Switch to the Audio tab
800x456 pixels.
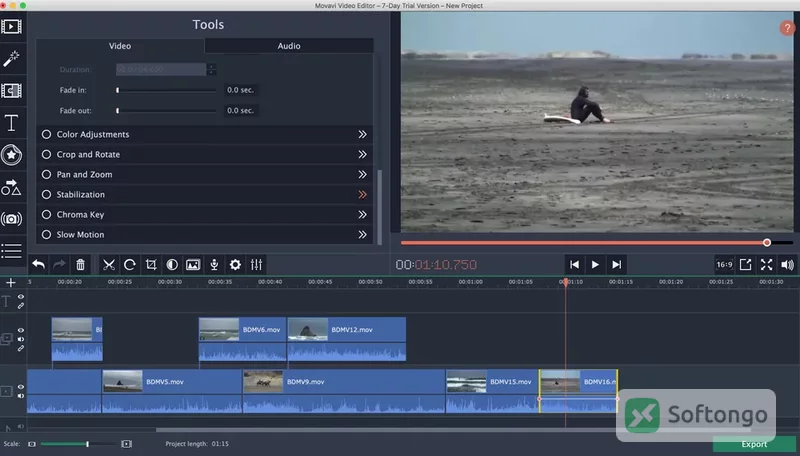289,46
